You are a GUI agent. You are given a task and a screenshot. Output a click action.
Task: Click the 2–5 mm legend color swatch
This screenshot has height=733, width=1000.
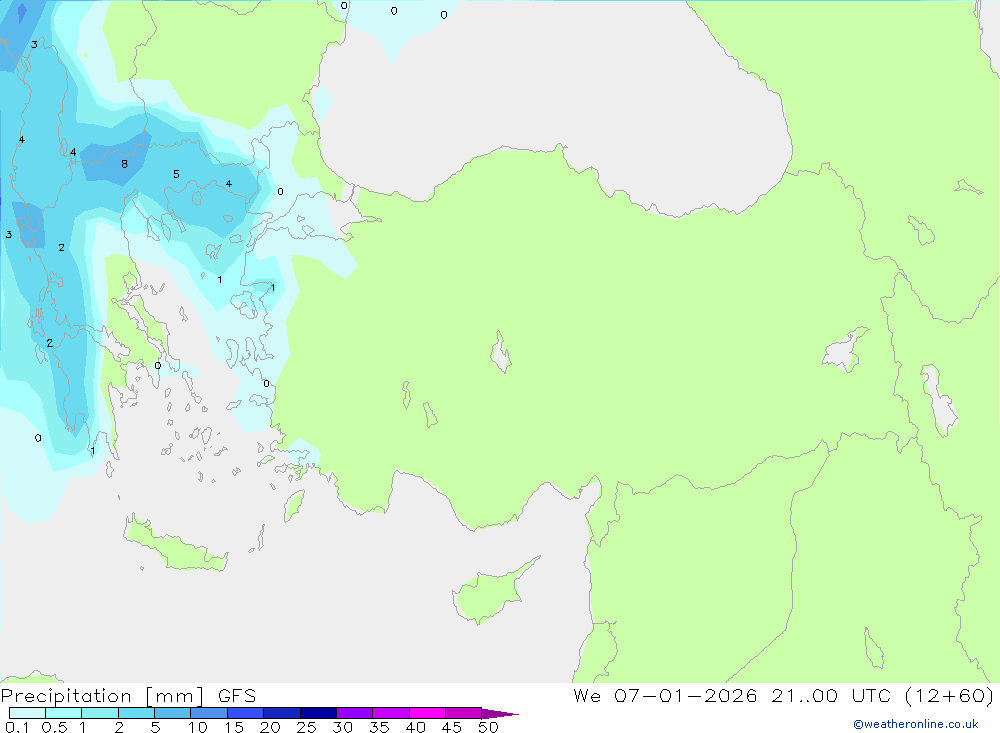(136, 713)
